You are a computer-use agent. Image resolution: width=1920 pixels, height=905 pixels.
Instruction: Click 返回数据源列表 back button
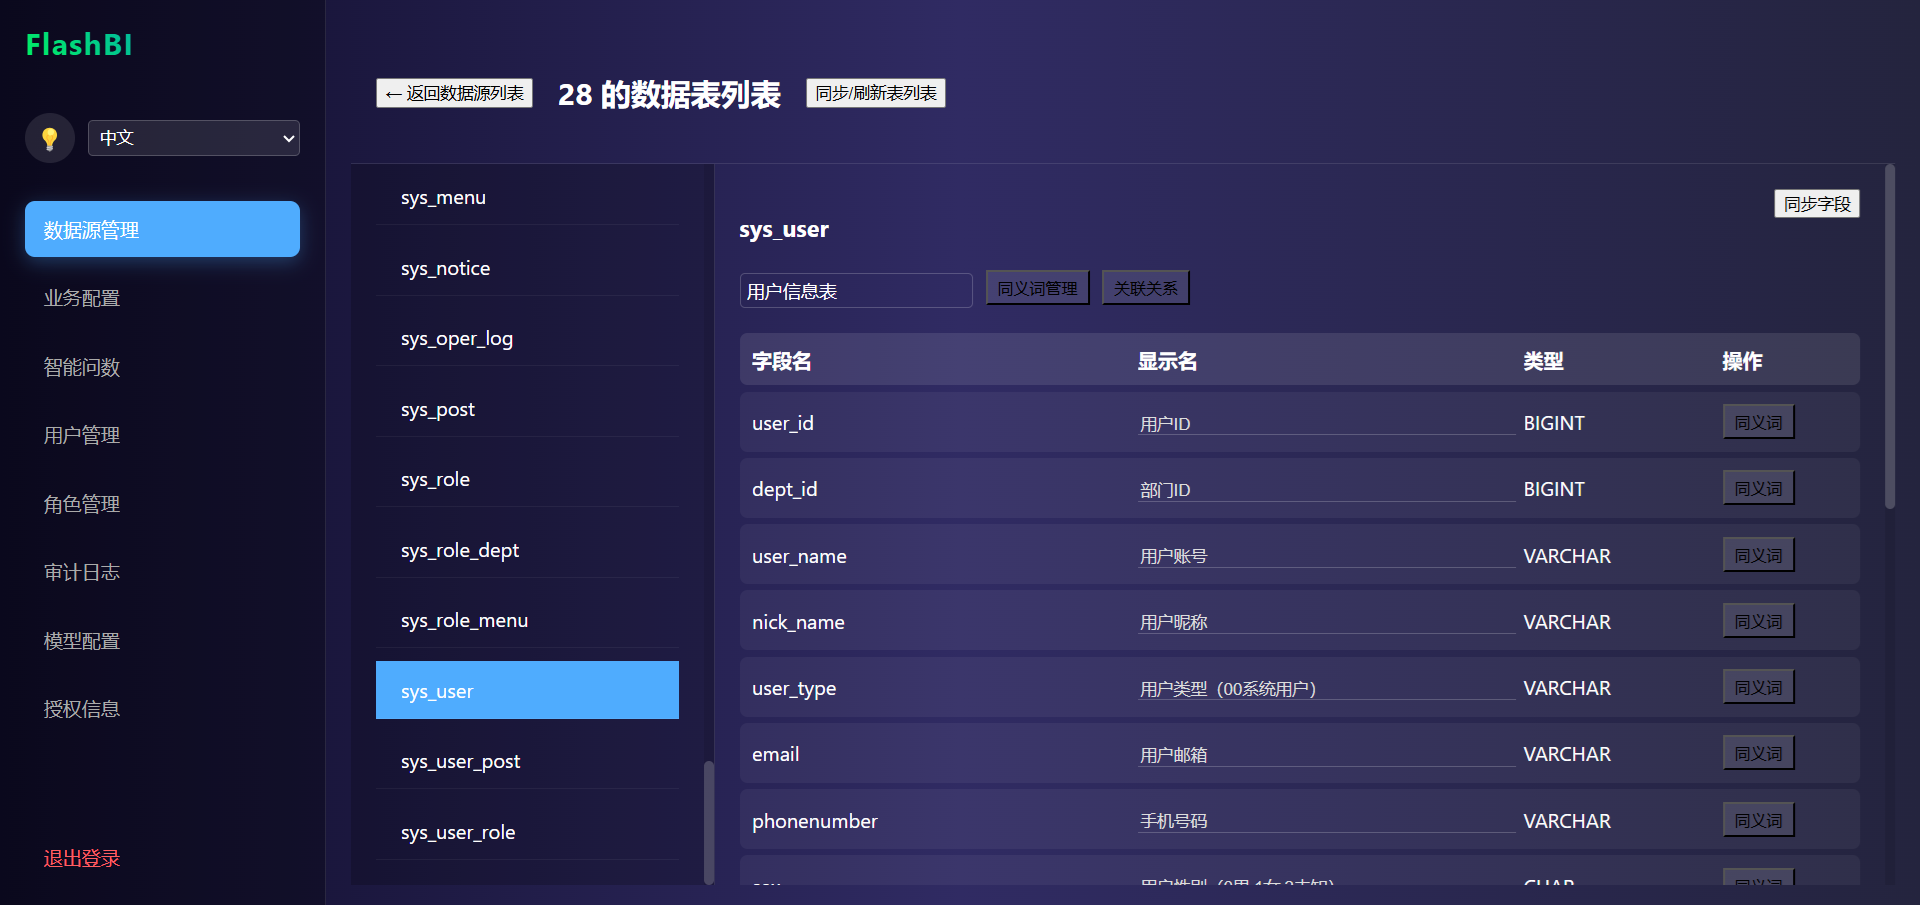pyautogui.click(x=454, y=93)
